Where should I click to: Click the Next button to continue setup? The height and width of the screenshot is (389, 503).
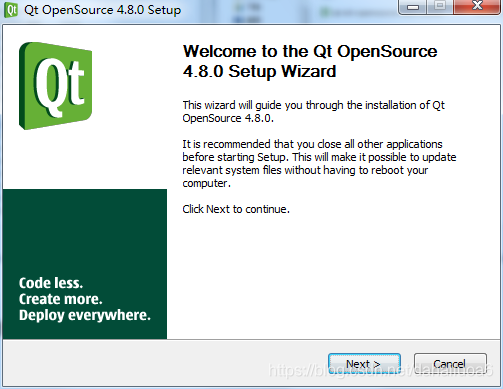(364, 364)
